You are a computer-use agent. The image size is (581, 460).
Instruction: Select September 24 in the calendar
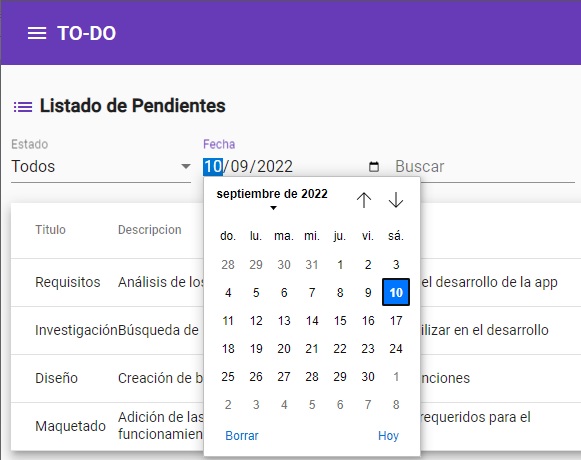click(x=396, y=348)
